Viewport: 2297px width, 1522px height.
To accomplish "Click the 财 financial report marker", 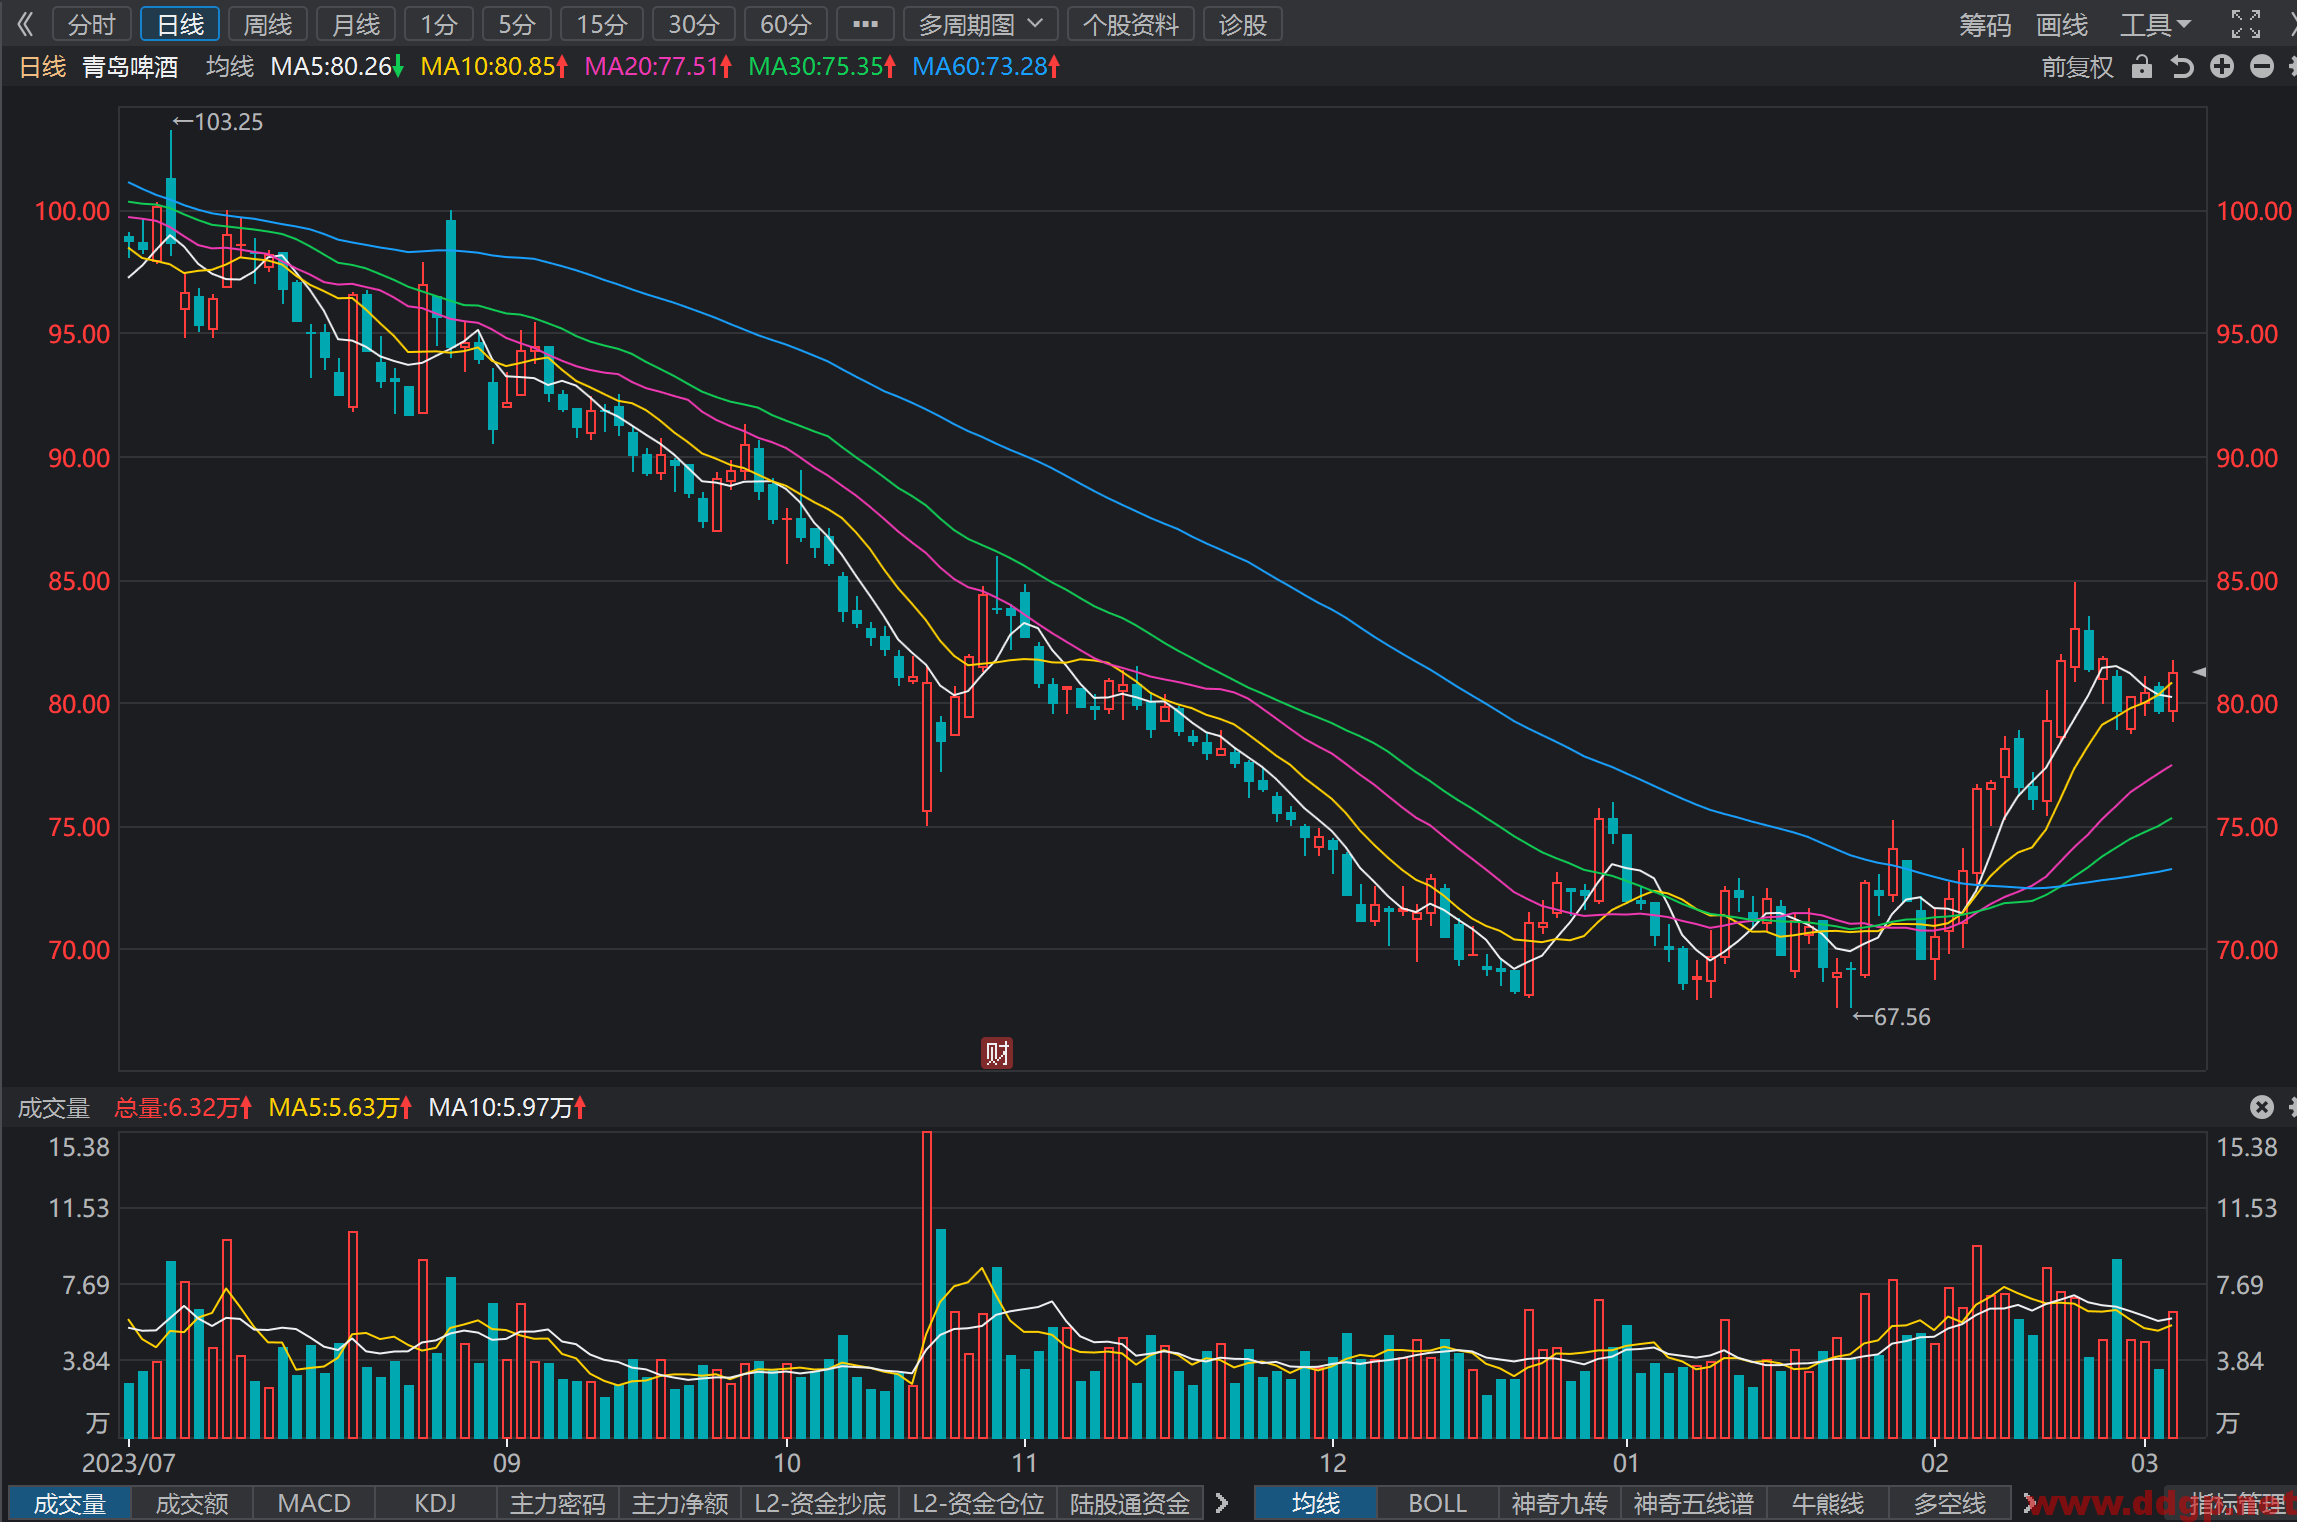I will (x=997, y=1052).
